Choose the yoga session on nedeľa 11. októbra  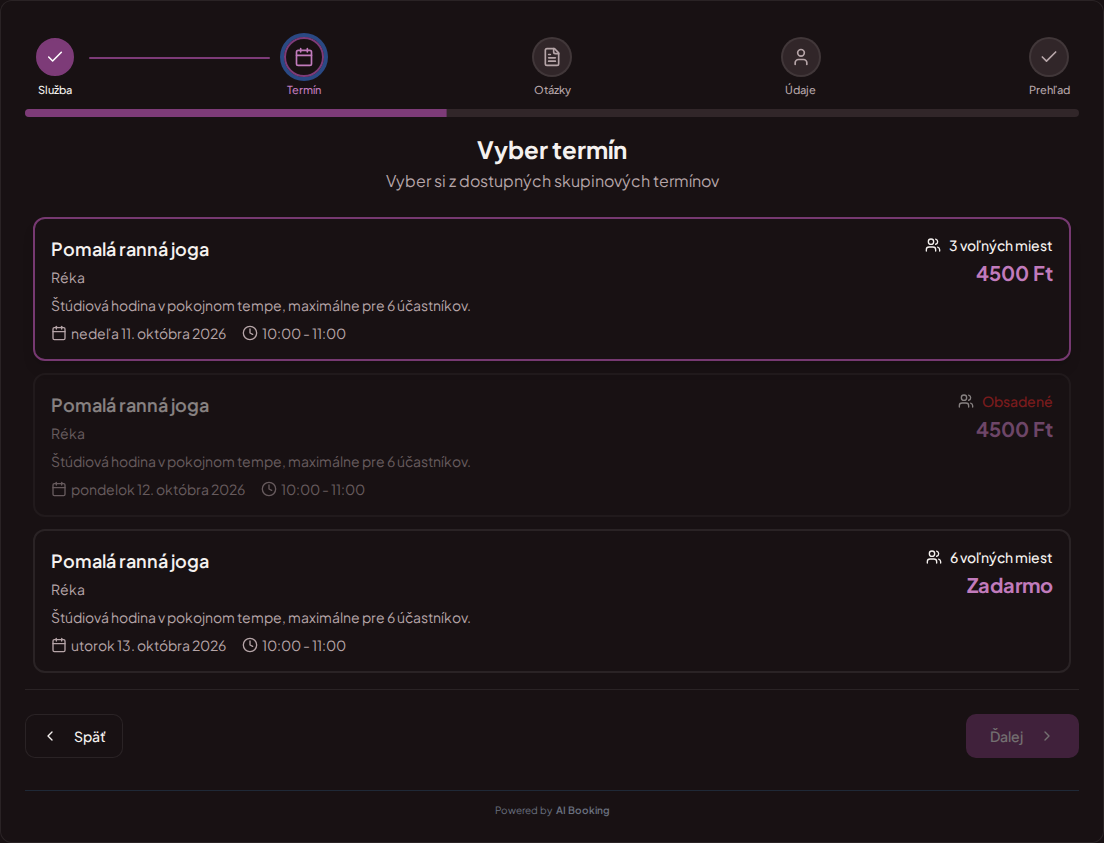click(x=552, y=289)
